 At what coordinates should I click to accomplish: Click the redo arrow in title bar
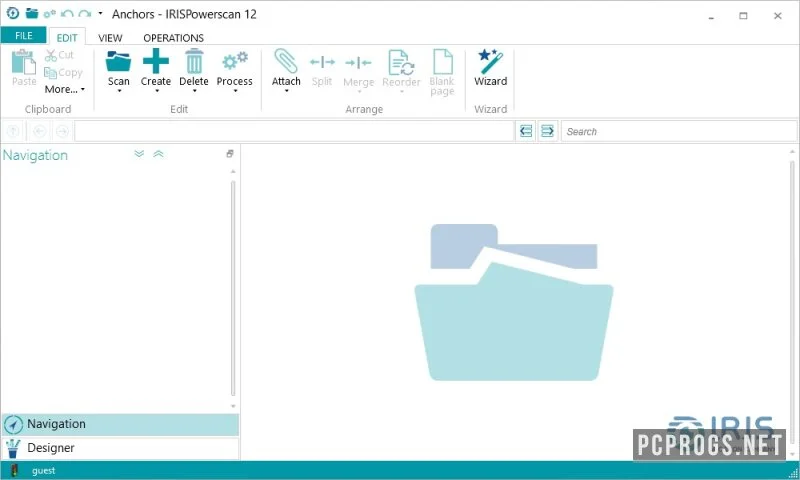85,14
